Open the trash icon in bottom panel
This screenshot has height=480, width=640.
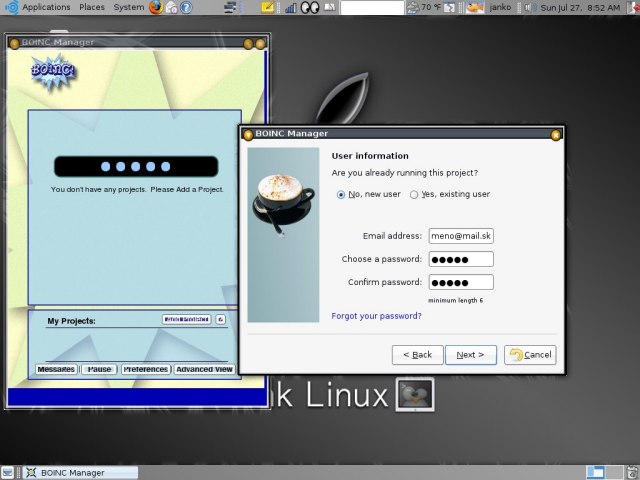[633, 472]
